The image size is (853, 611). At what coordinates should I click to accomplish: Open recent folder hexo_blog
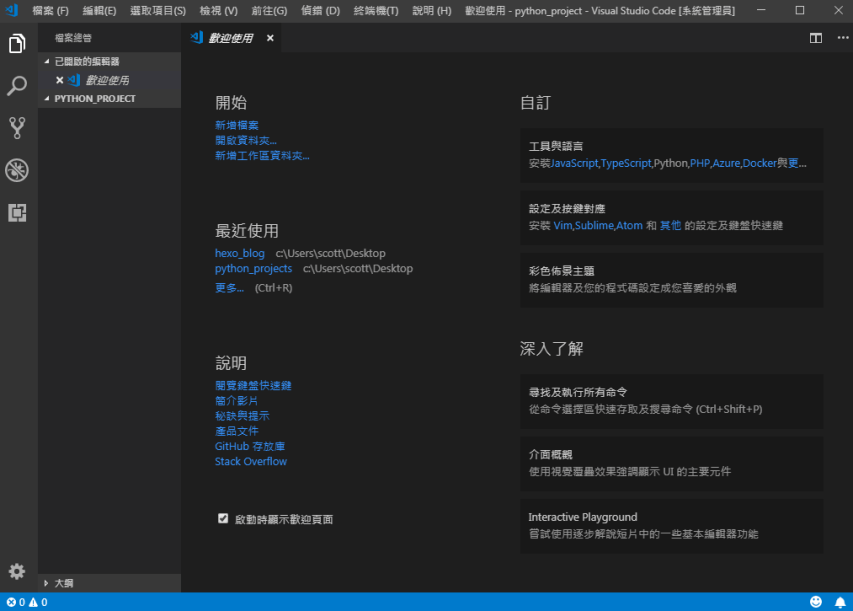[x=239, y=253]
